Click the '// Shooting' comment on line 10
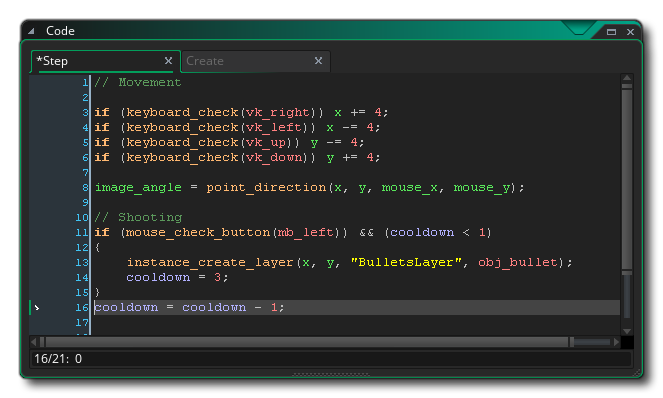 [138, 218]
